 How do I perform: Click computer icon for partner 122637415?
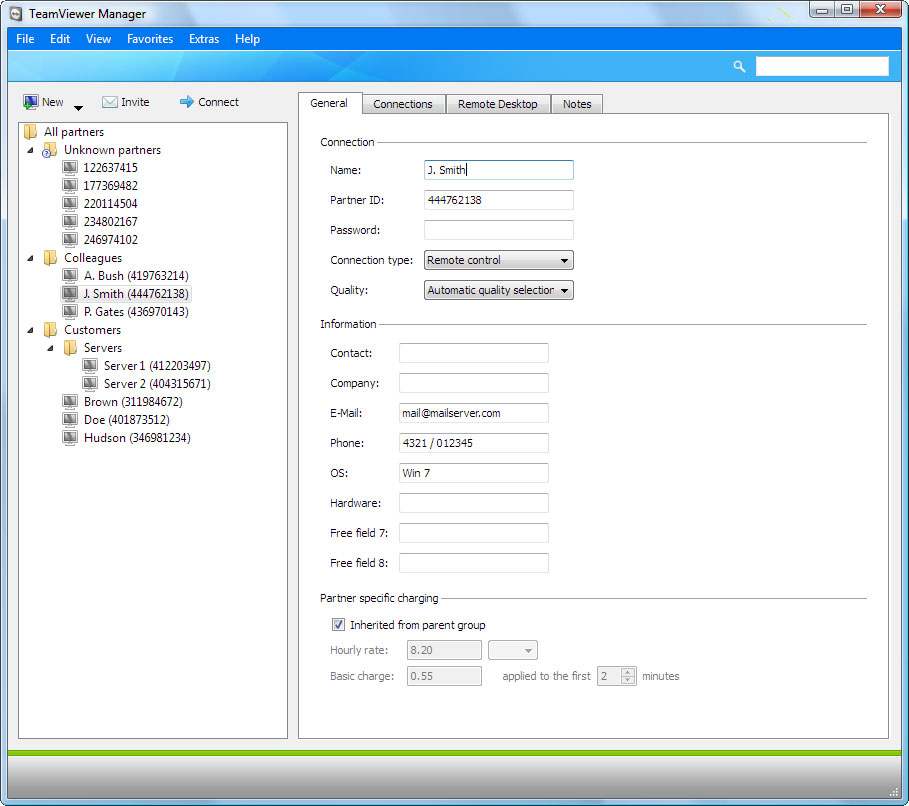70,168
